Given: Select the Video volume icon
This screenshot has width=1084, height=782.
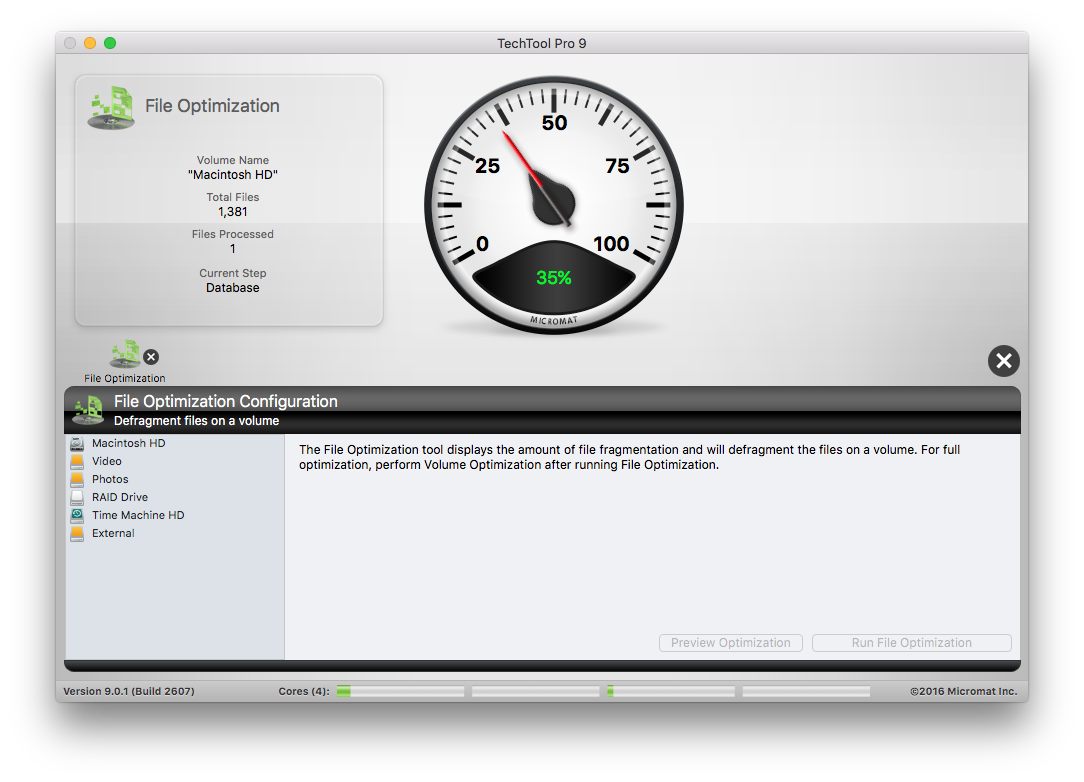Looking at the screenshot, I should tap(77, 461).
